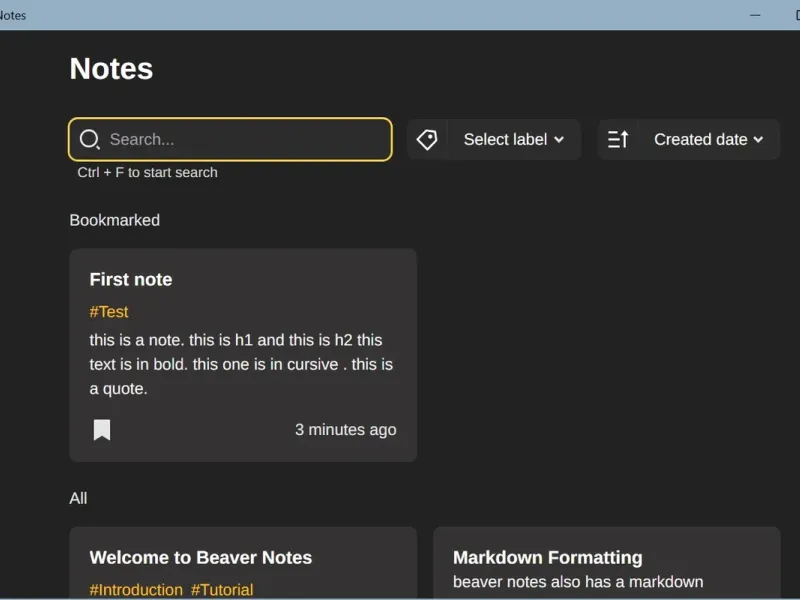800x600 pixels.
Task: Click the chevron next to Select label
Action: coord(559,140)
